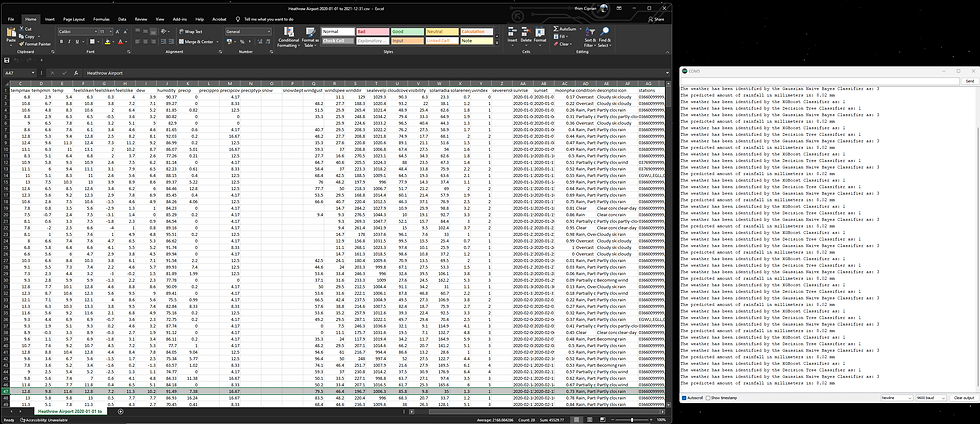Toggle Autoscroll checkbox in COM5 window
The image size is (980, 424).
tap(684, 398)
